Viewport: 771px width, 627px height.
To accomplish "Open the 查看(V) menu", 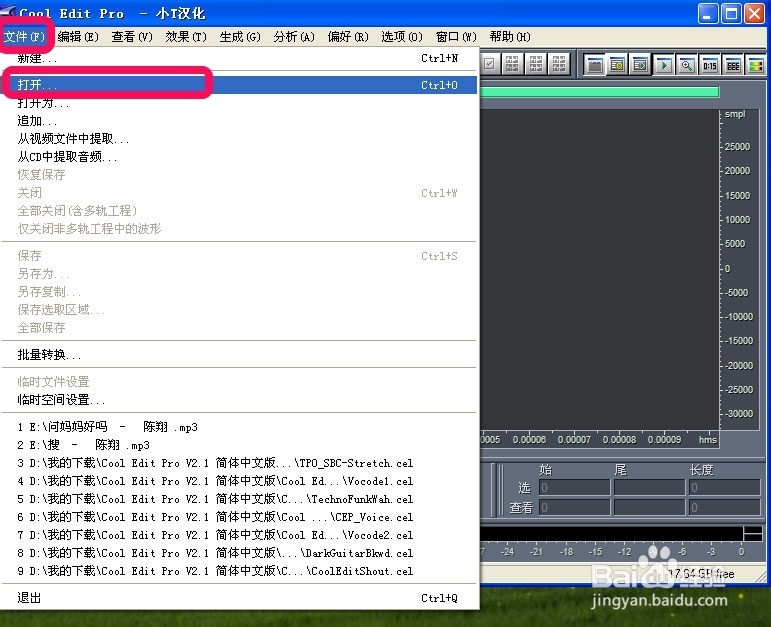I will pos(132,36).
